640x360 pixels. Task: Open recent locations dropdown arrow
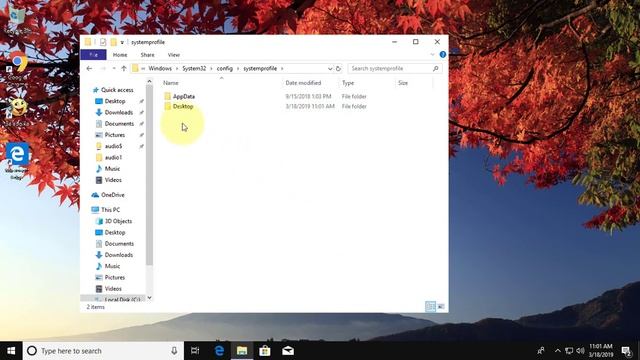114,69
